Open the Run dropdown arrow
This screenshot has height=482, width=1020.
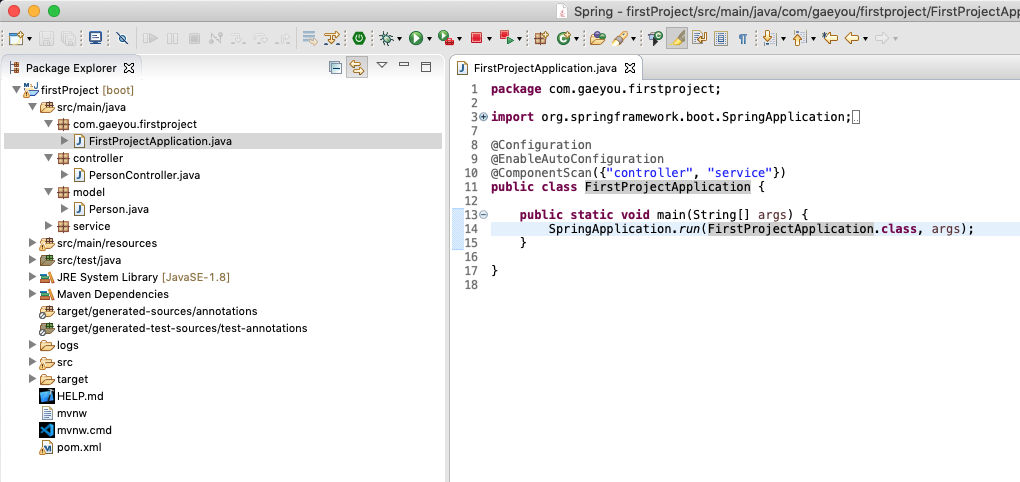[x=429, y=40]
